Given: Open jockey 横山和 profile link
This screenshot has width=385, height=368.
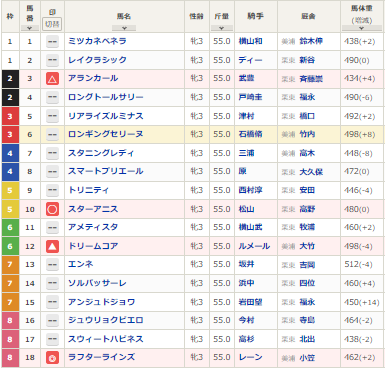Looking at the screenshot, I should (x=250, y=41).
